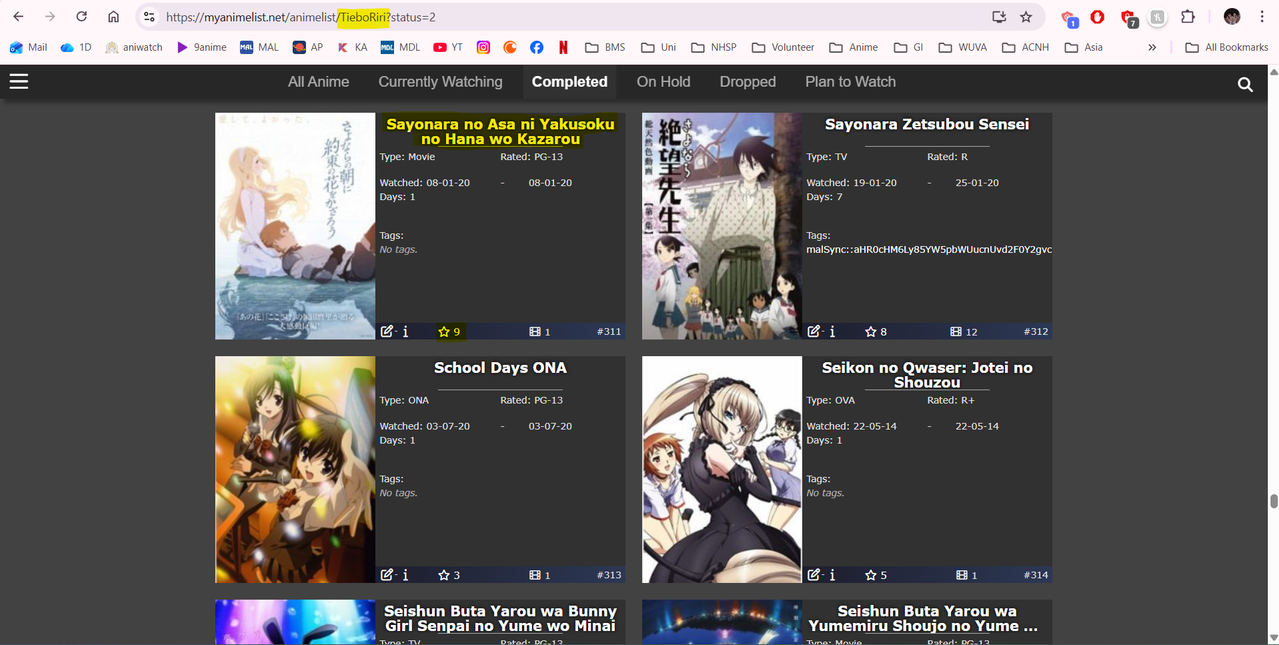This screenshot has width=1279, height=645.
Task: Bookmark this page with the star icon
Action: (1026, 17)
